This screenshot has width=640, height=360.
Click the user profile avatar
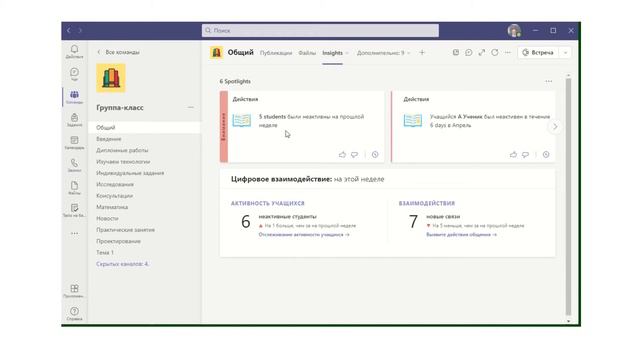(x=514, y=31)
